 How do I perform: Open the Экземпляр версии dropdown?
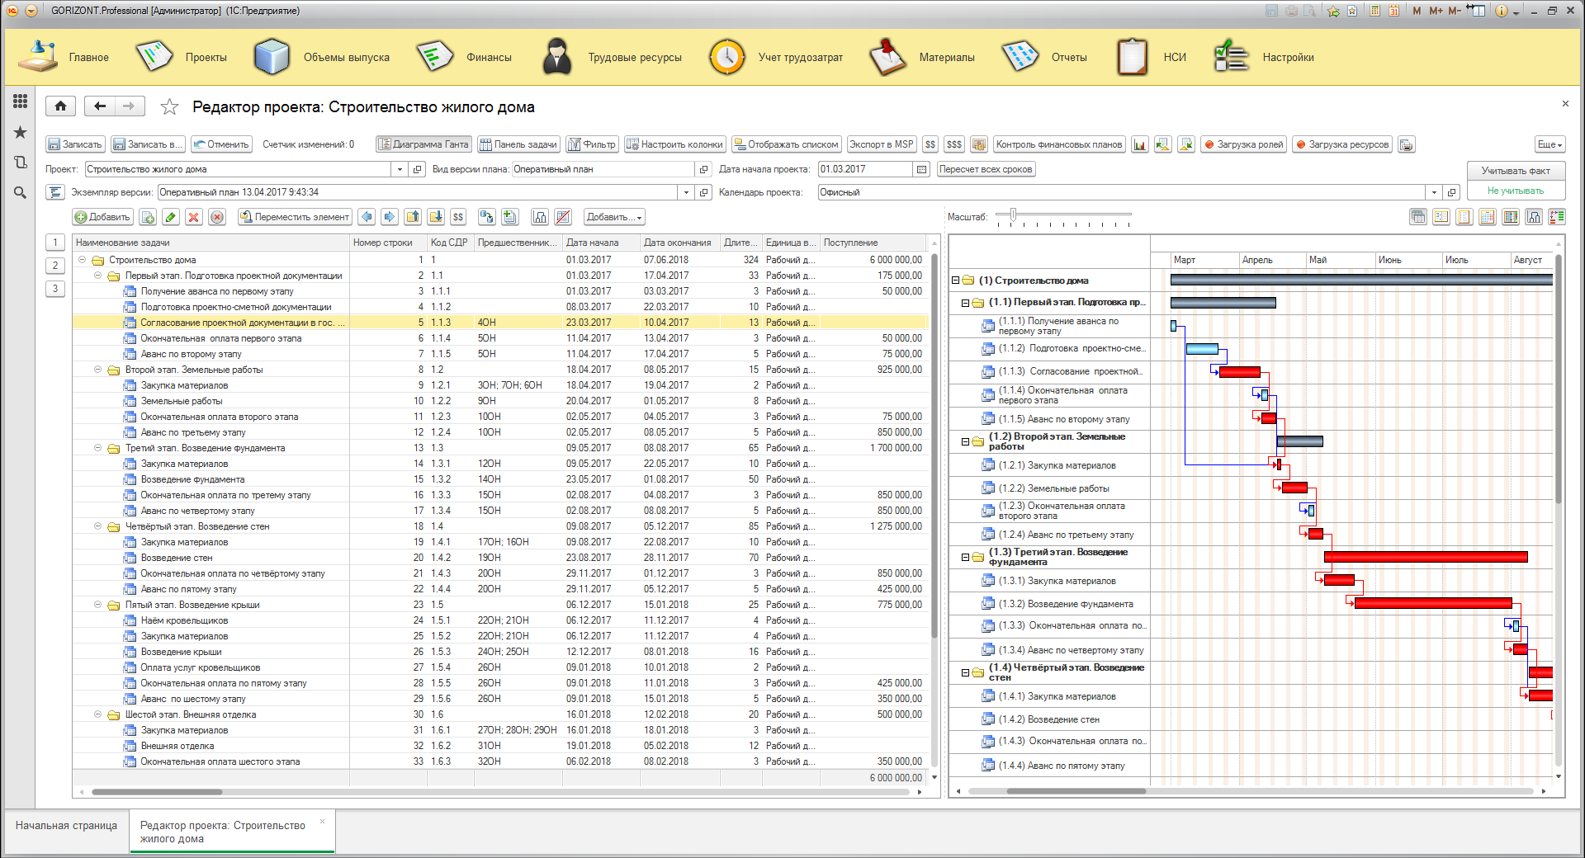coord(686,192)
